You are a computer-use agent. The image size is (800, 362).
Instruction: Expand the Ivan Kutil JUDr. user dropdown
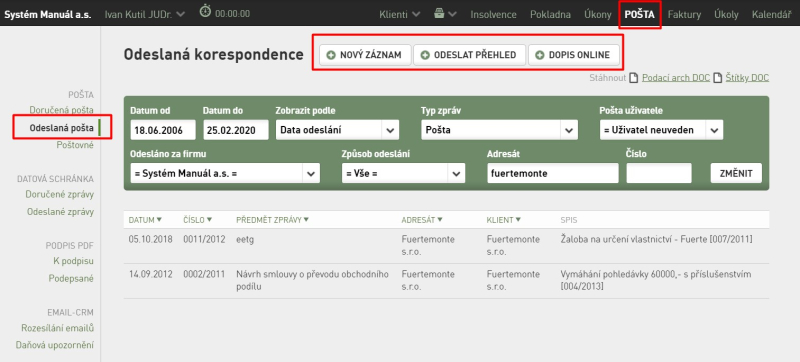[x=144, y=14]
